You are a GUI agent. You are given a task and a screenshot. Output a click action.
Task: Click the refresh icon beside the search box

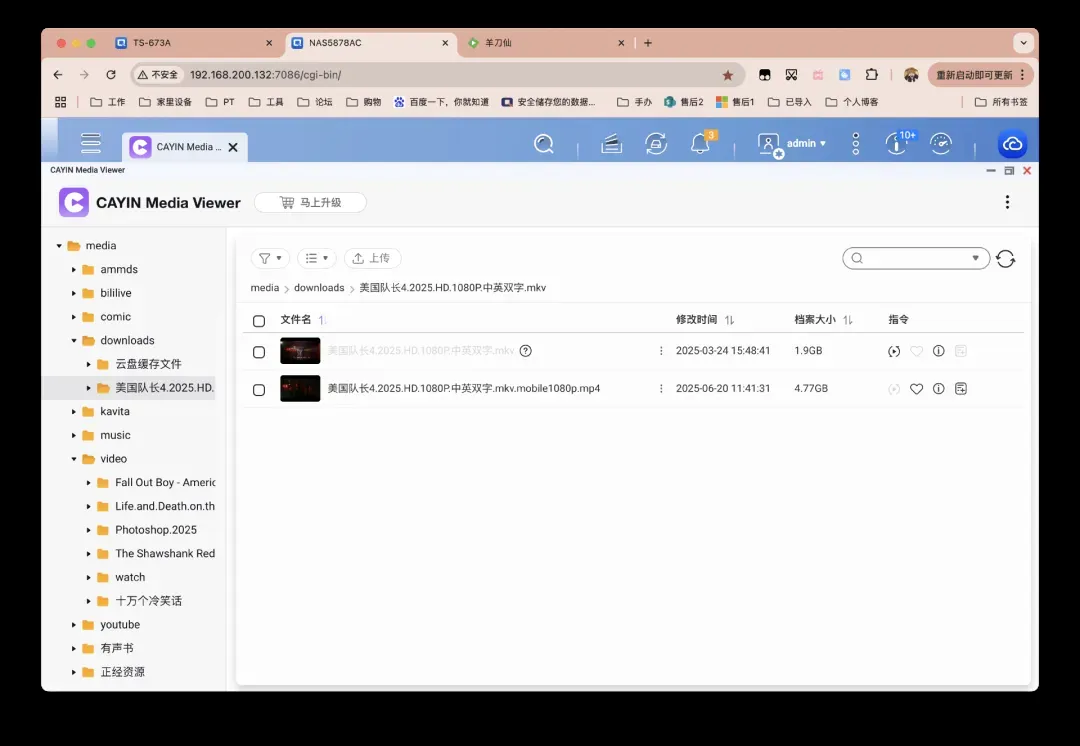pyautogui.click(x=1006, y=259)
